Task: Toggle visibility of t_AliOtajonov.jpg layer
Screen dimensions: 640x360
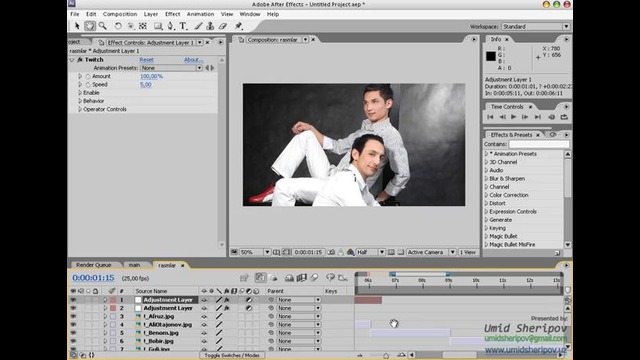Action: [x=73, y=324]
